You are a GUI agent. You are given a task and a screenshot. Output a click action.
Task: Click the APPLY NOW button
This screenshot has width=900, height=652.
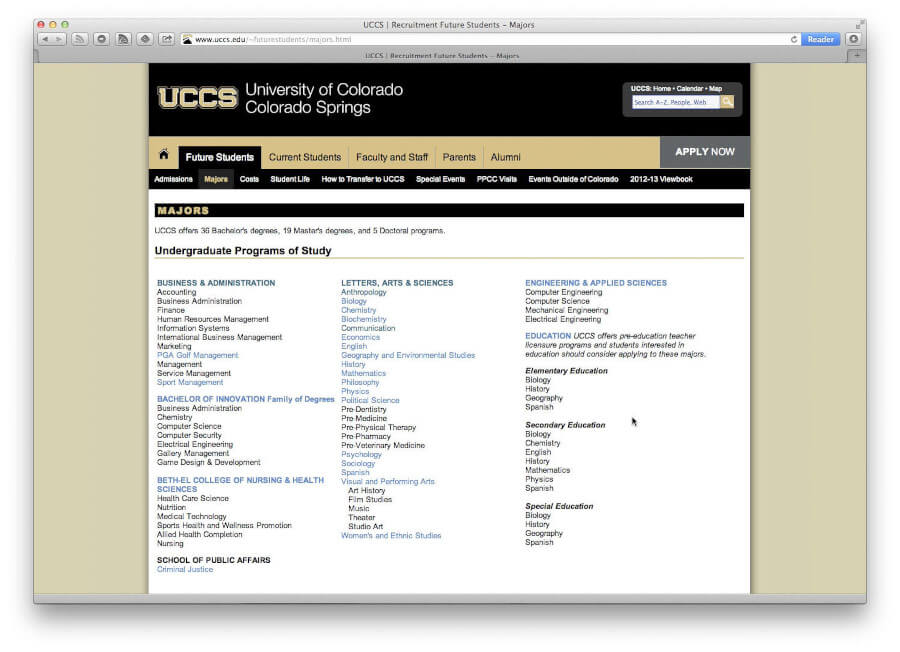[x=705, y=152]
